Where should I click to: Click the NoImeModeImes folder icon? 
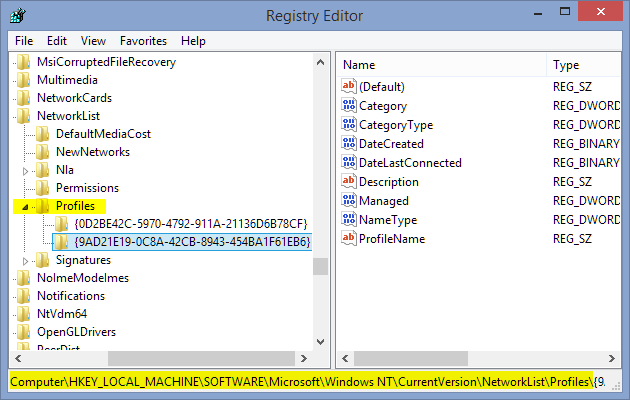[x=24, y=278]
